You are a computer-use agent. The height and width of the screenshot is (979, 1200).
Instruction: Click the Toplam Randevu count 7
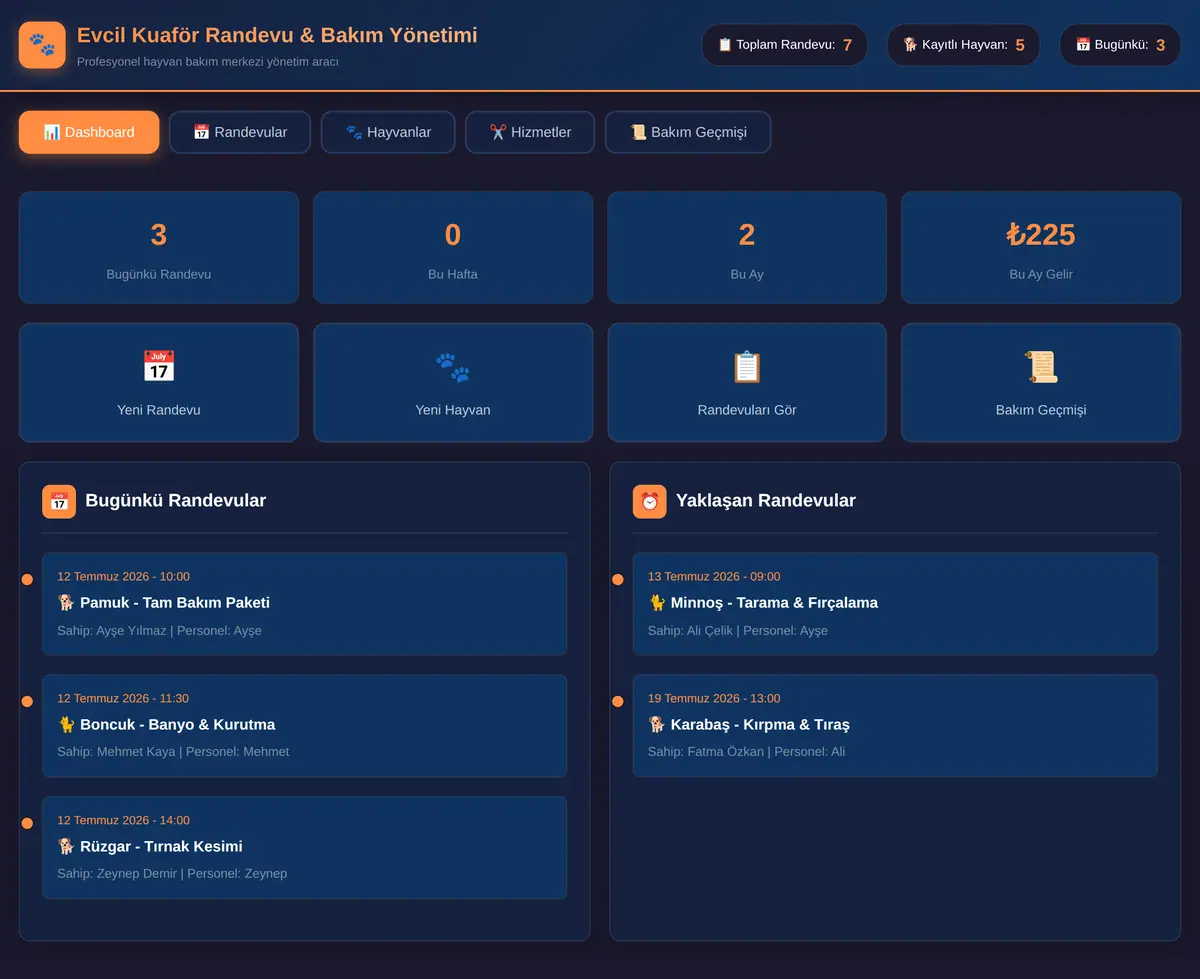(x=847, y=45)
